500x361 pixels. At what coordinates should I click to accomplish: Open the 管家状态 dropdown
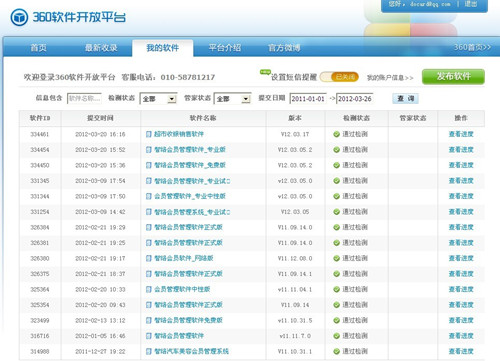(232, 99)
